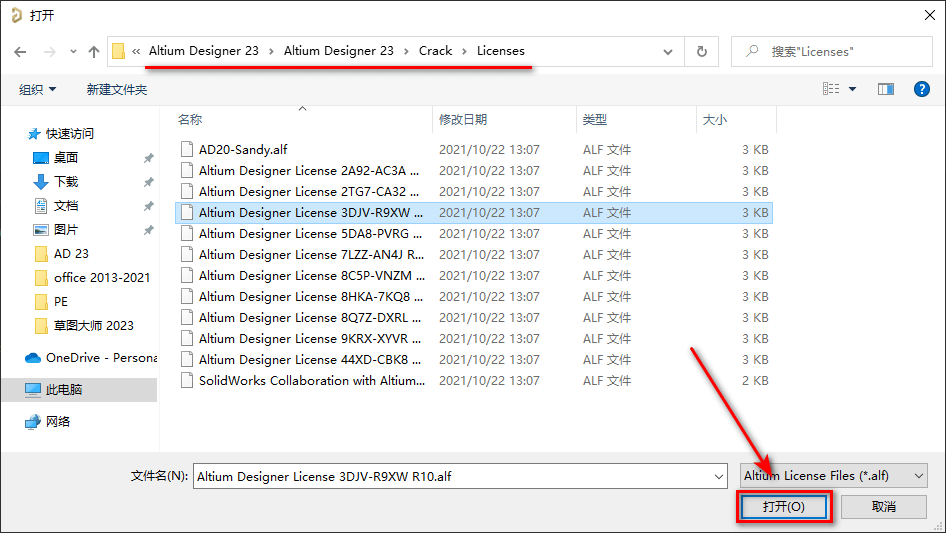
Task: Change the view layout icon
Action: [x=831, y=89]
